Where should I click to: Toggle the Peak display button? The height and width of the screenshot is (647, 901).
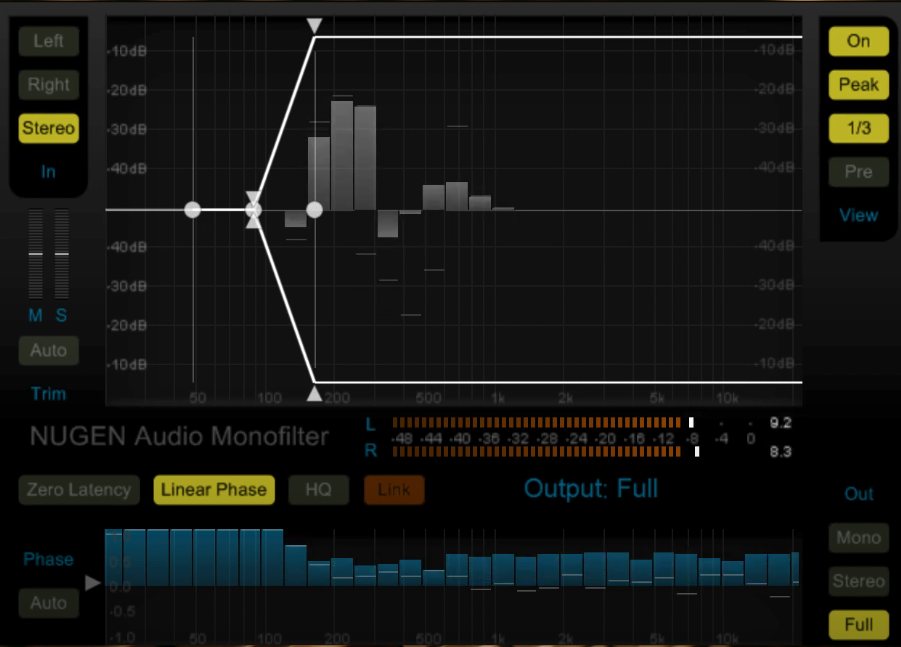tap(858, 85)
